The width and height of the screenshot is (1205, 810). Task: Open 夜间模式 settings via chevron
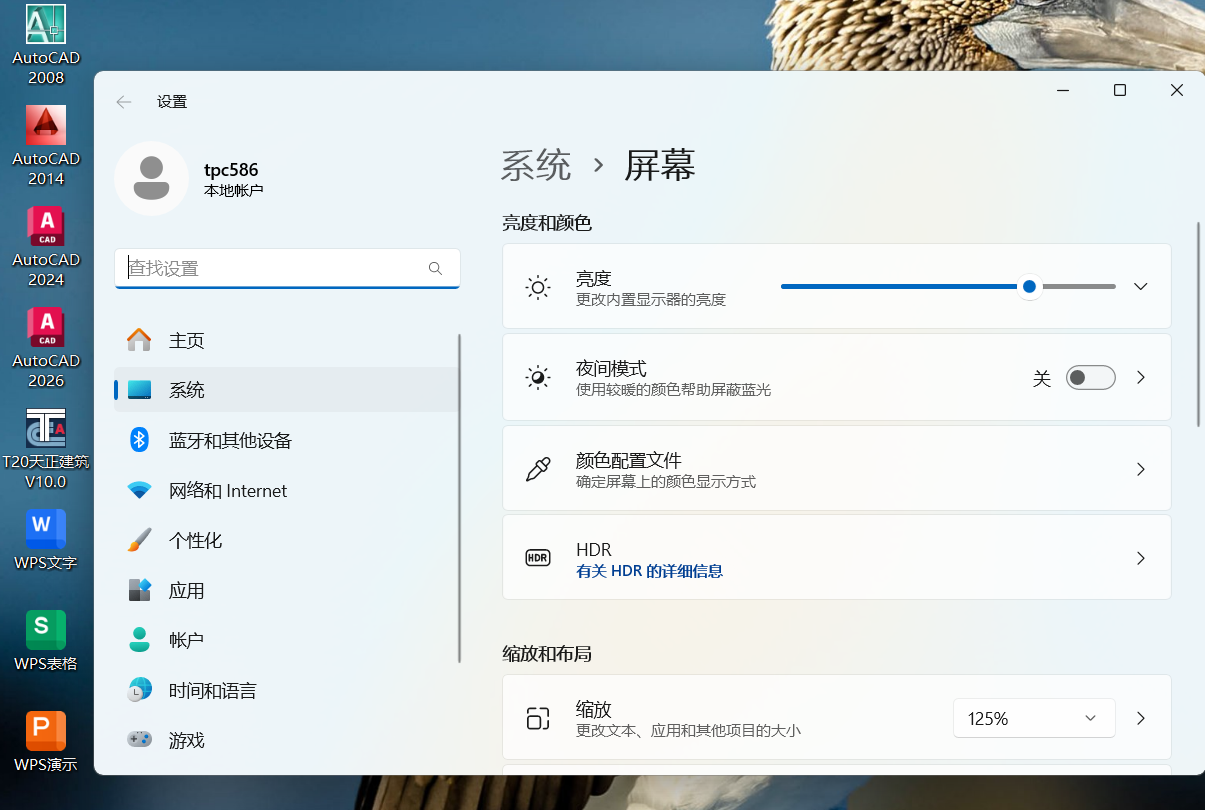click(1141, 377)
